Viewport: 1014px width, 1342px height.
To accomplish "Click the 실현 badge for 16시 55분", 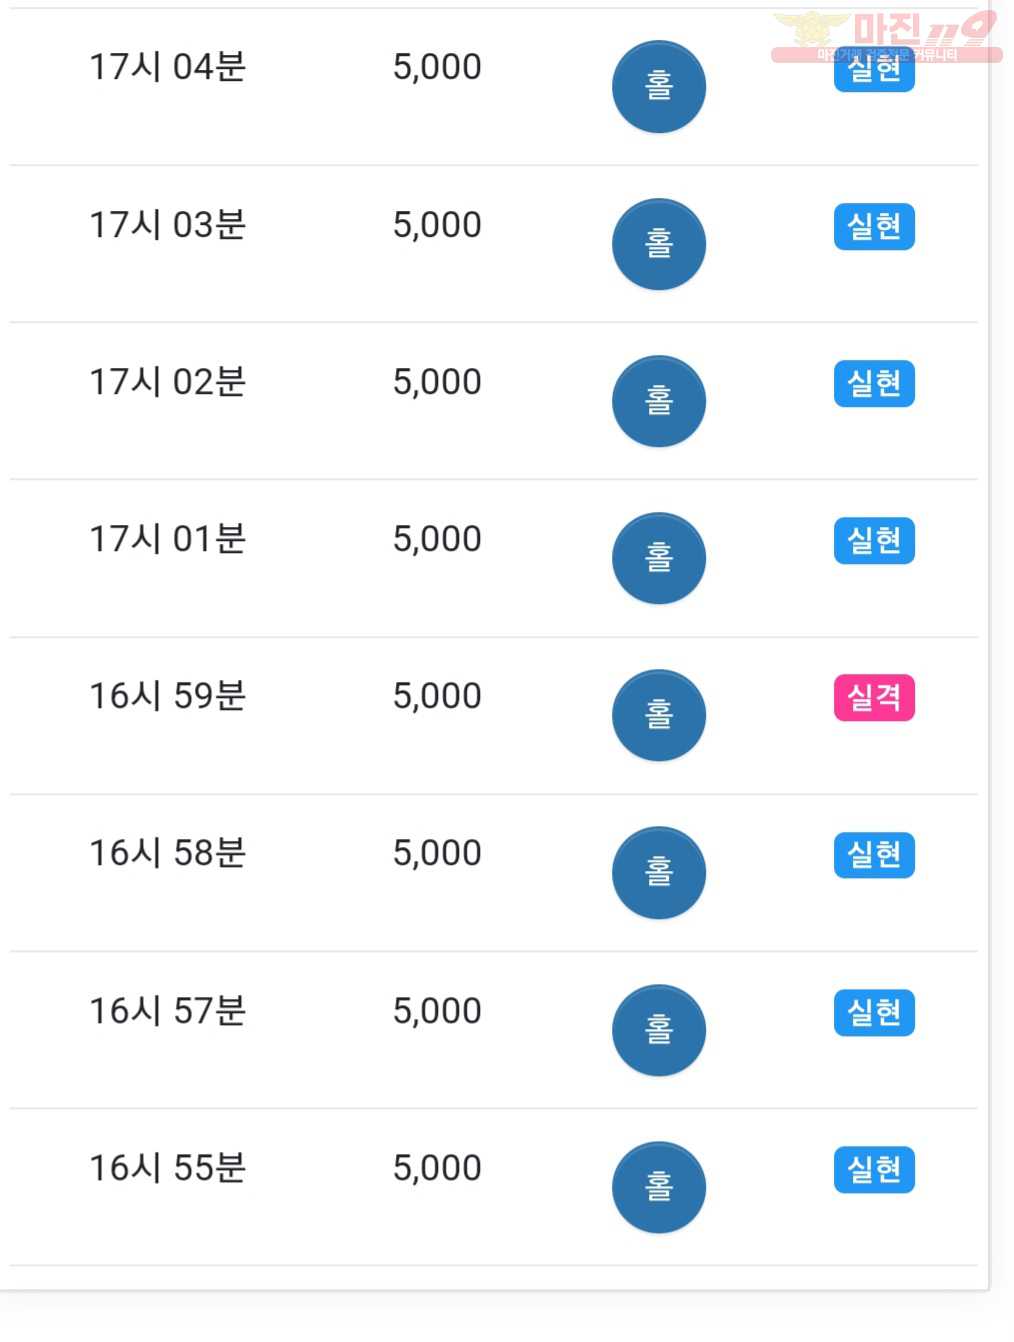I will 874,1170.
